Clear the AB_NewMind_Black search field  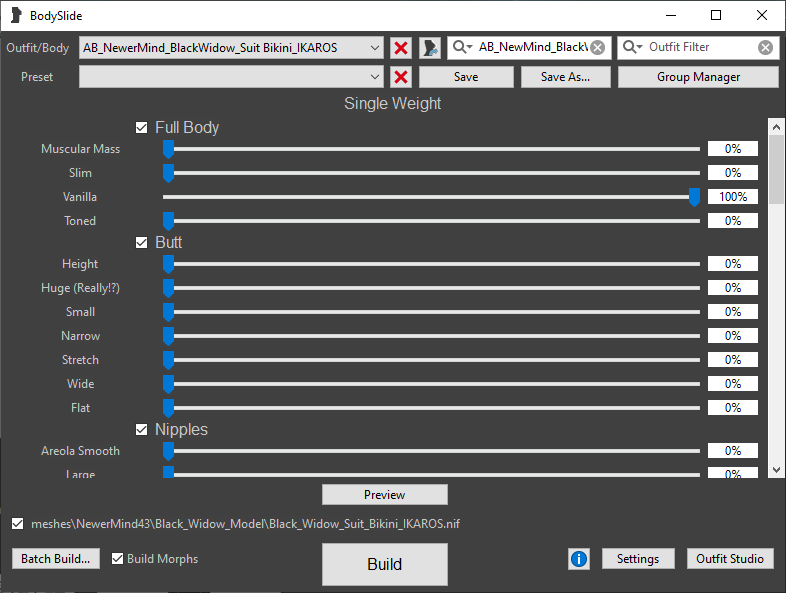[x=597, y=48]
